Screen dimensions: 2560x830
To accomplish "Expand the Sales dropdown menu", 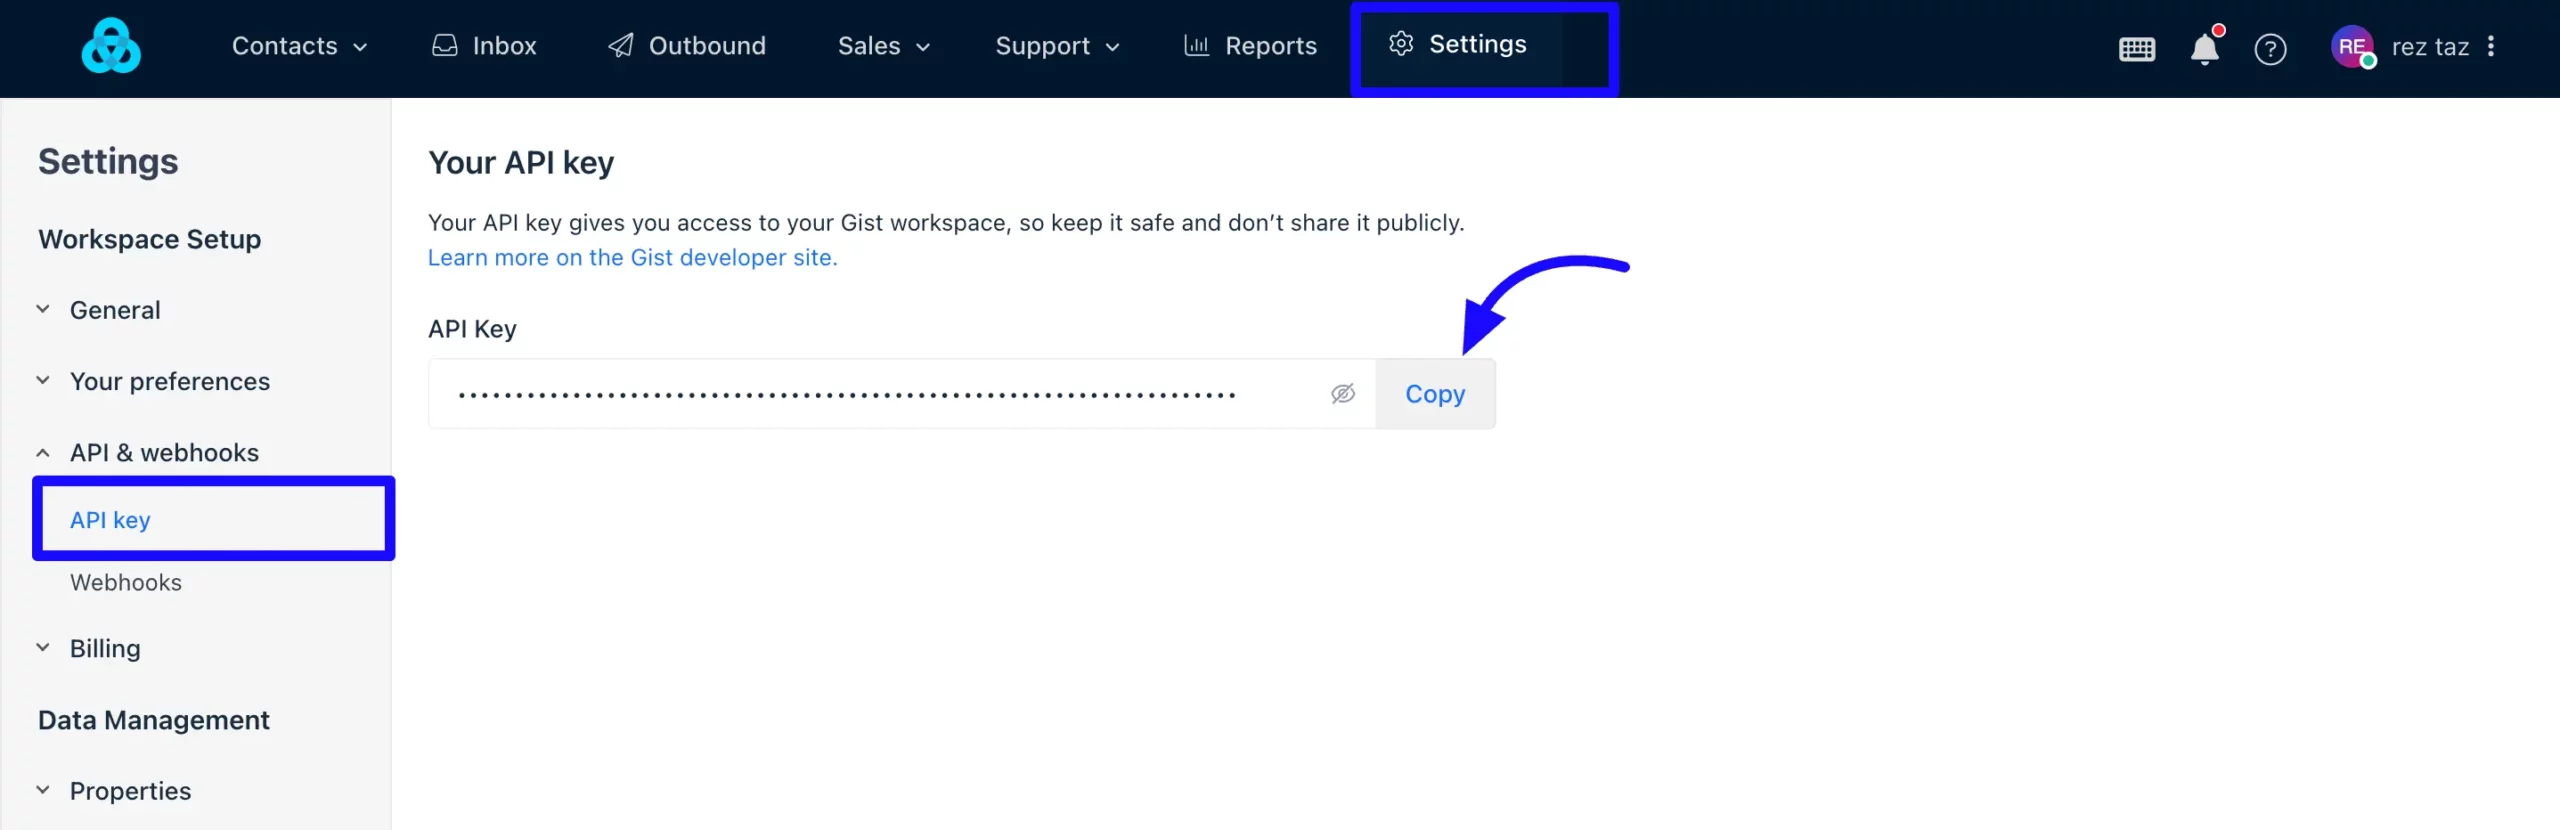I will pos(884,46).
